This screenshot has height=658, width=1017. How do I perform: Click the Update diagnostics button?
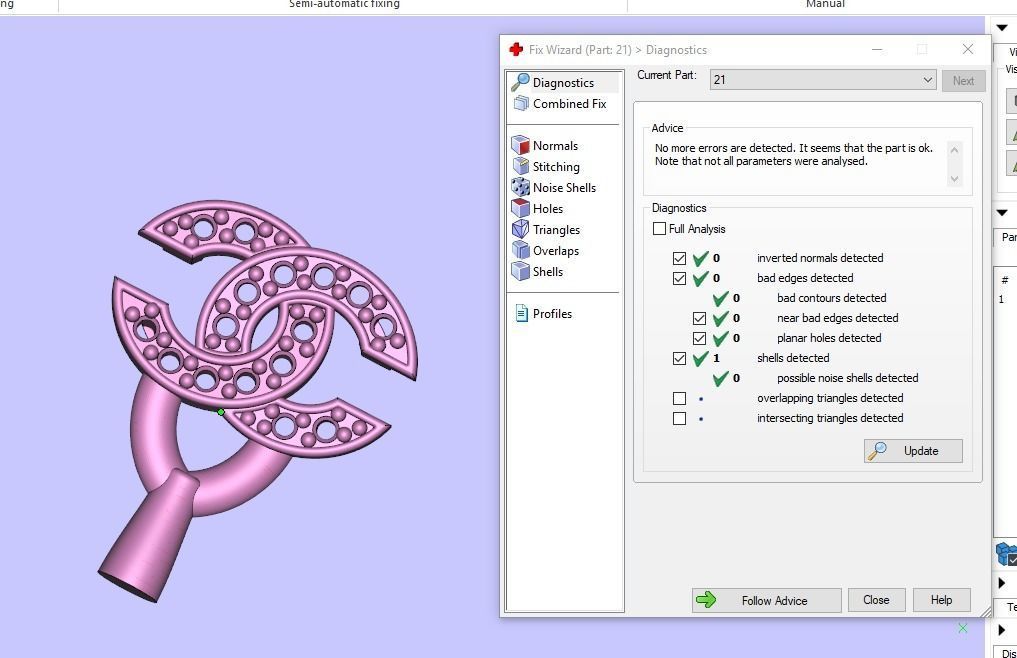pyautogui.click(x=913, y=451)
